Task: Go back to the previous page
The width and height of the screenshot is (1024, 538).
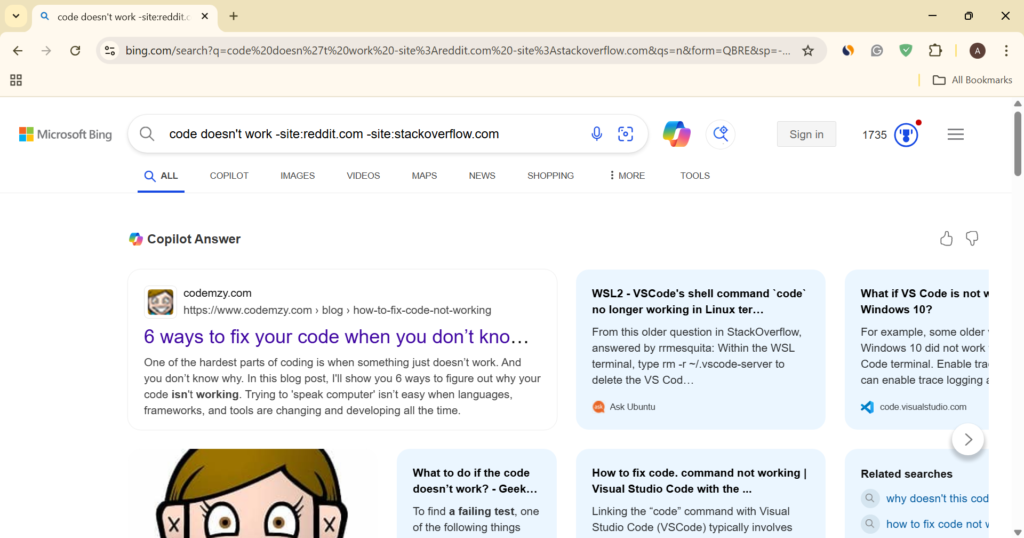Action: [x=18, y=50]
